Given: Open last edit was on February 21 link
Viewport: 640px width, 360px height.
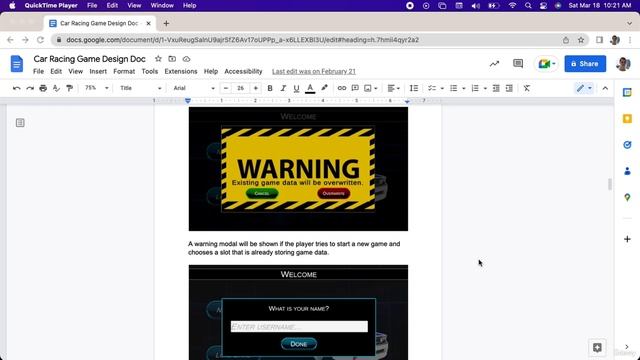Looking at the screenshot, I should [x=314, y=71].
